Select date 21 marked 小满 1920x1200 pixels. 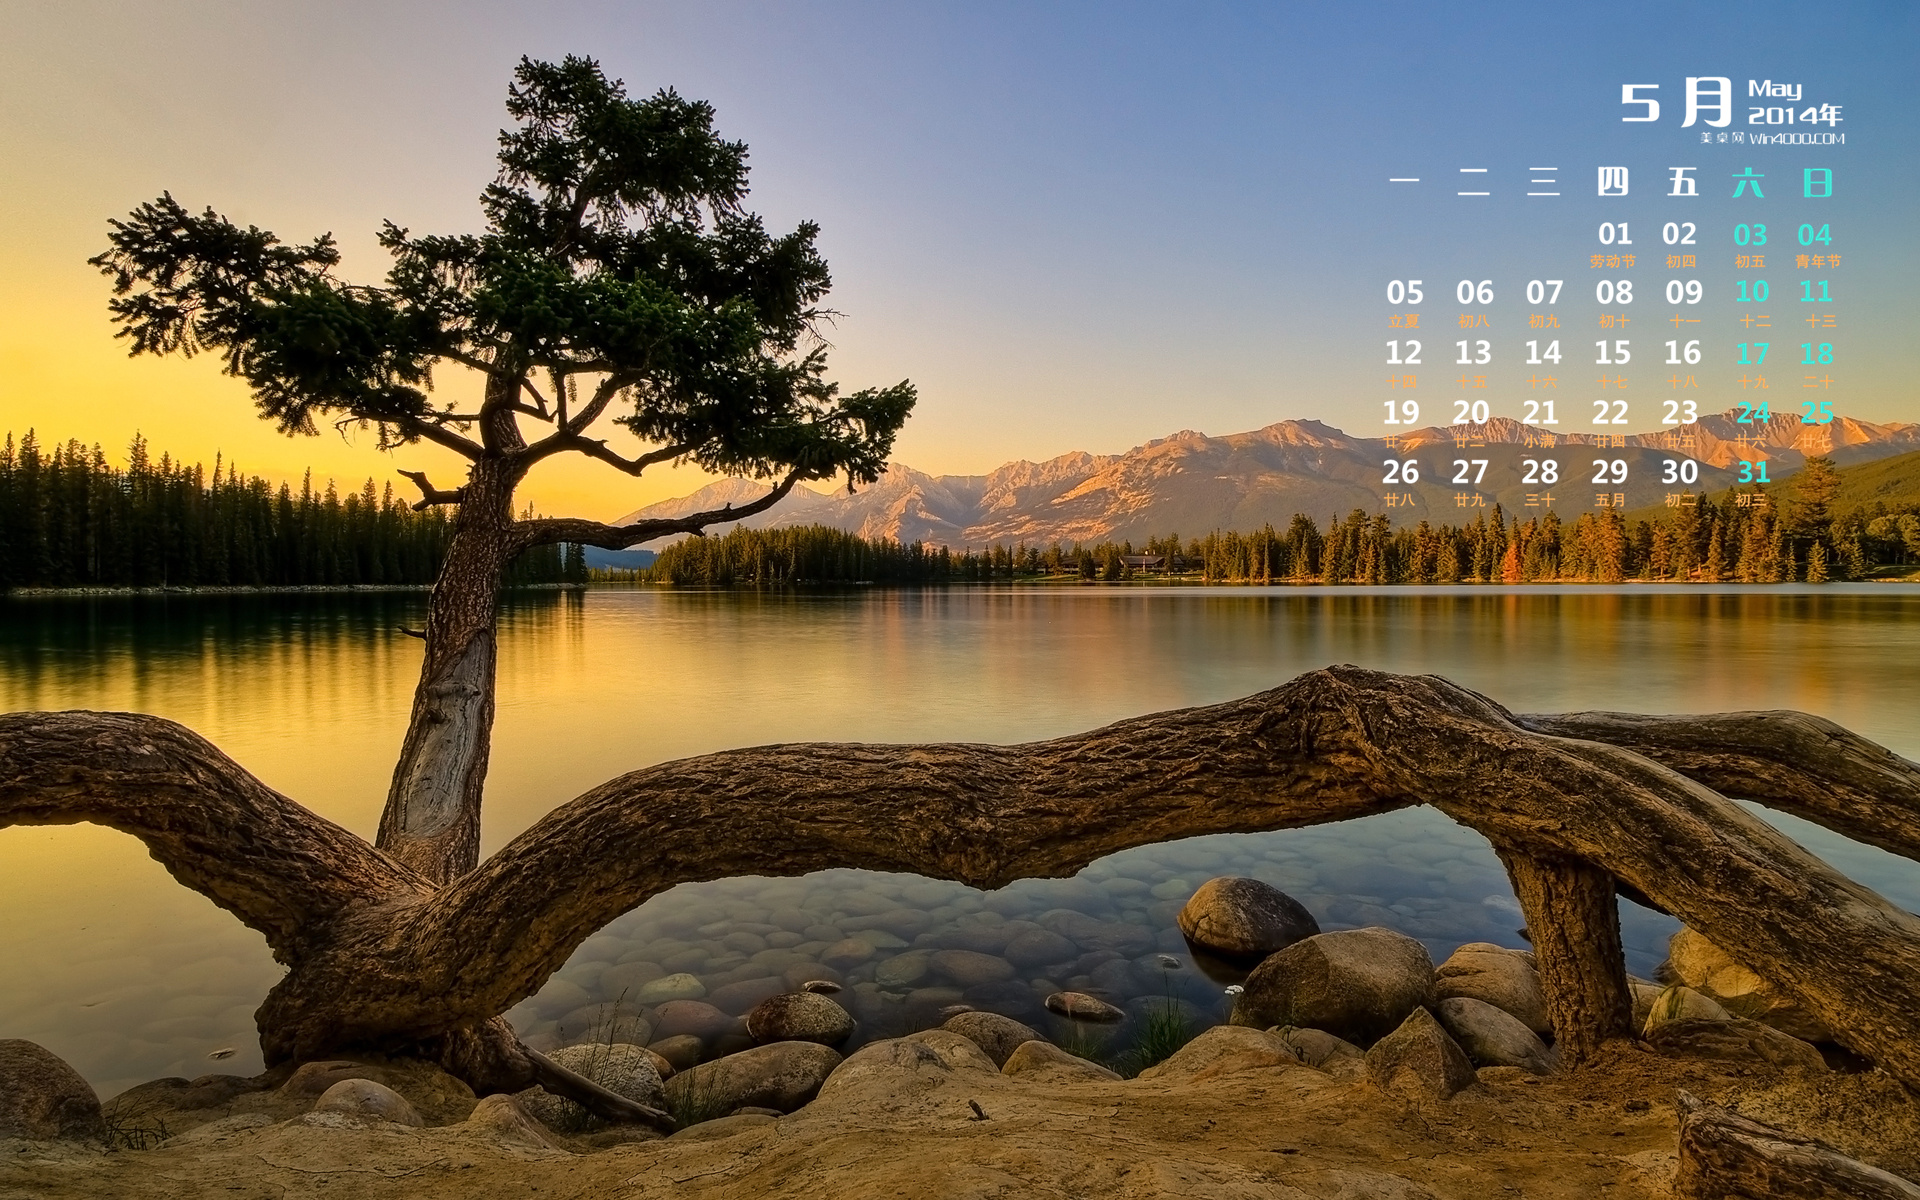pos(1540,423)
